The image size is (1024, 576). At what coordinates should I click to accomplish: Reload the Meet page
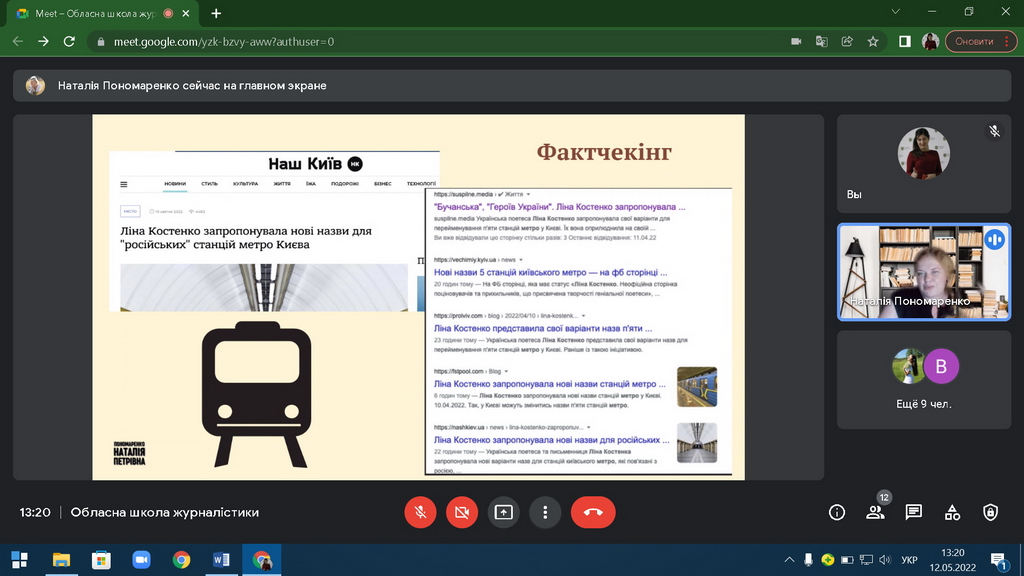(69, 41)
